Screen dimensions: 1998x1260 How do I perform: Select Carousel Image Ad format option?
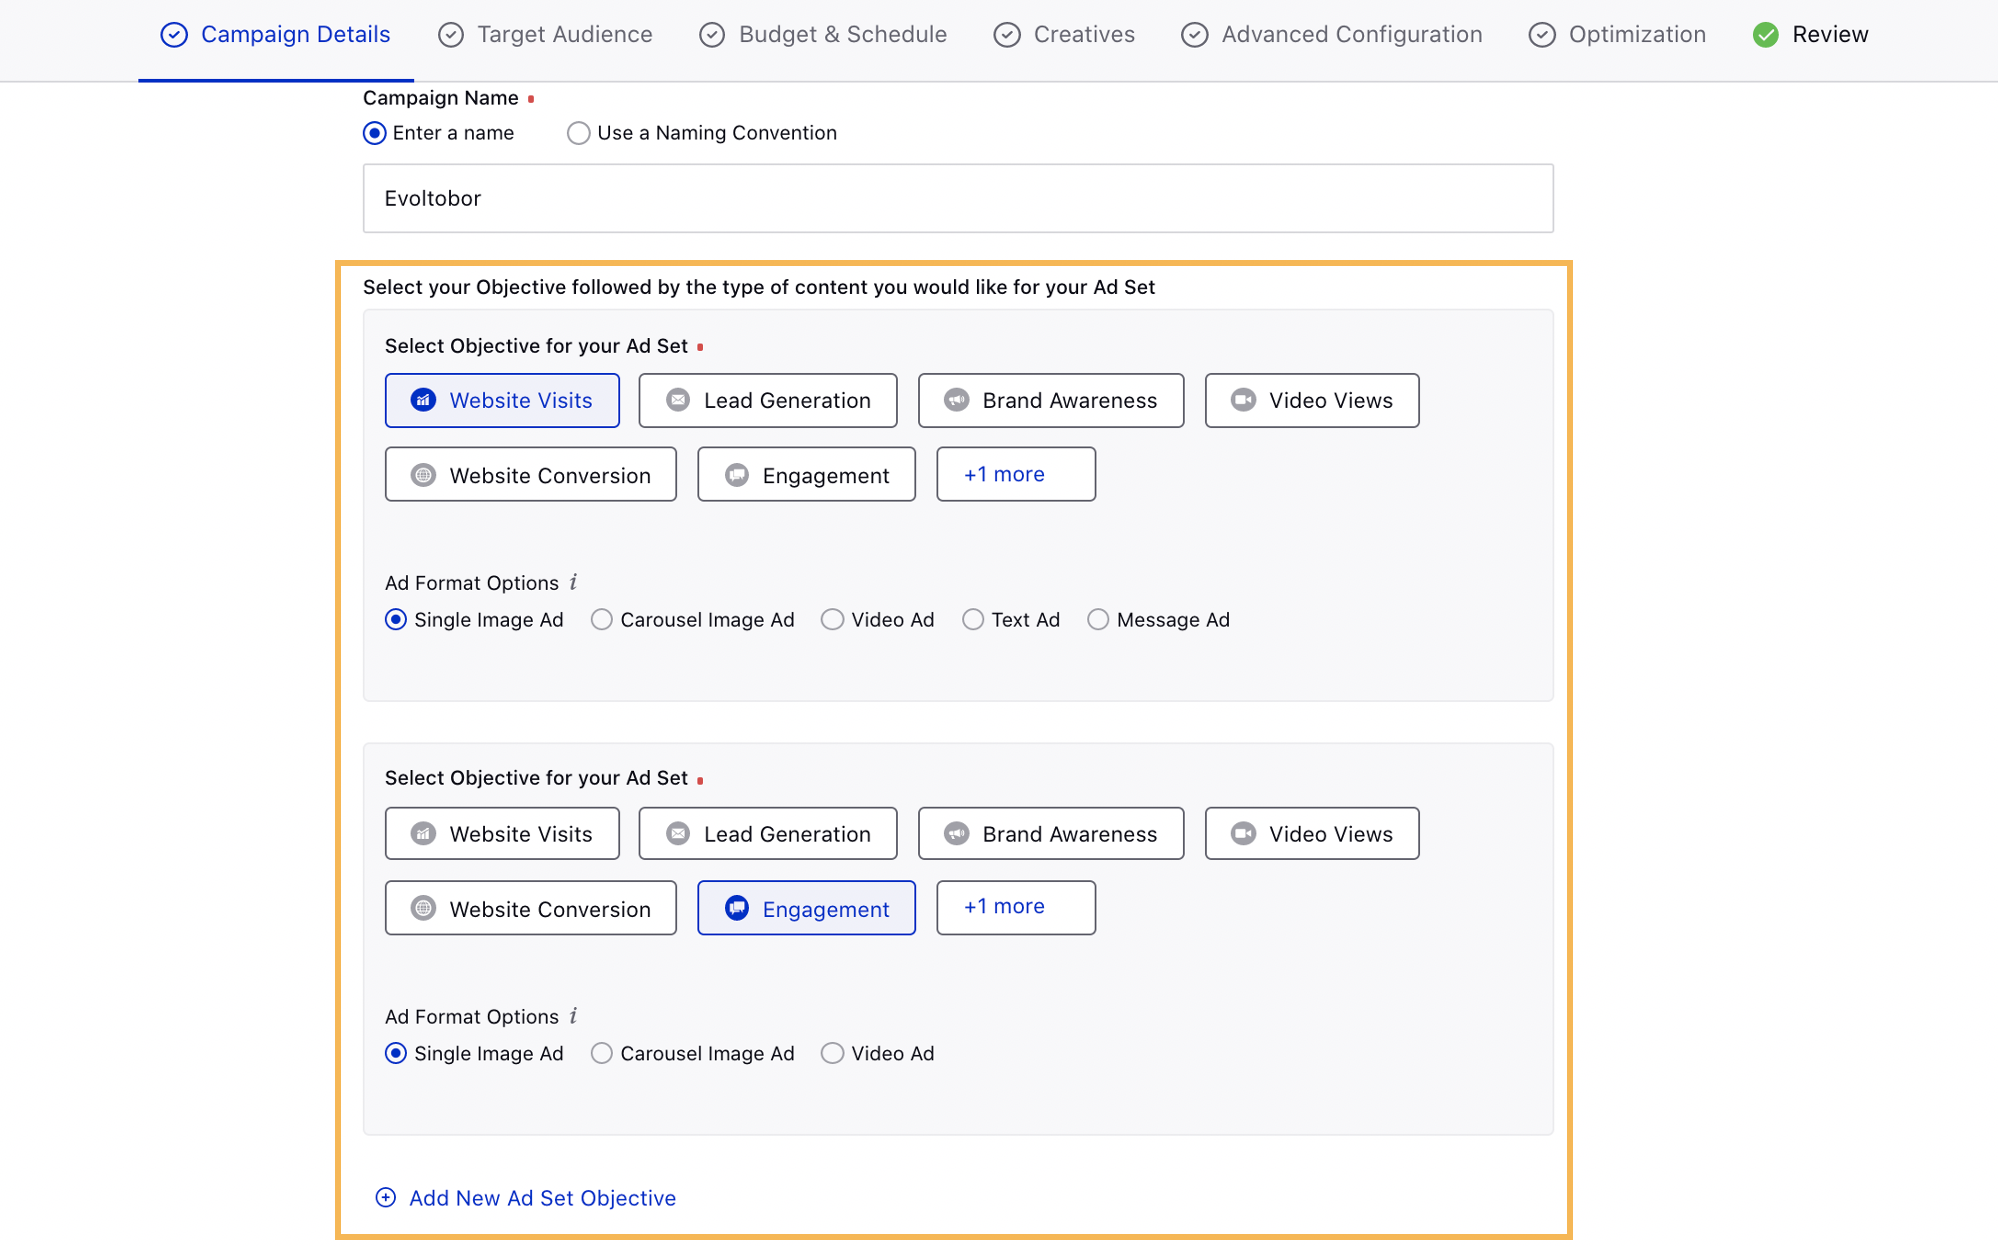(601, 620)
